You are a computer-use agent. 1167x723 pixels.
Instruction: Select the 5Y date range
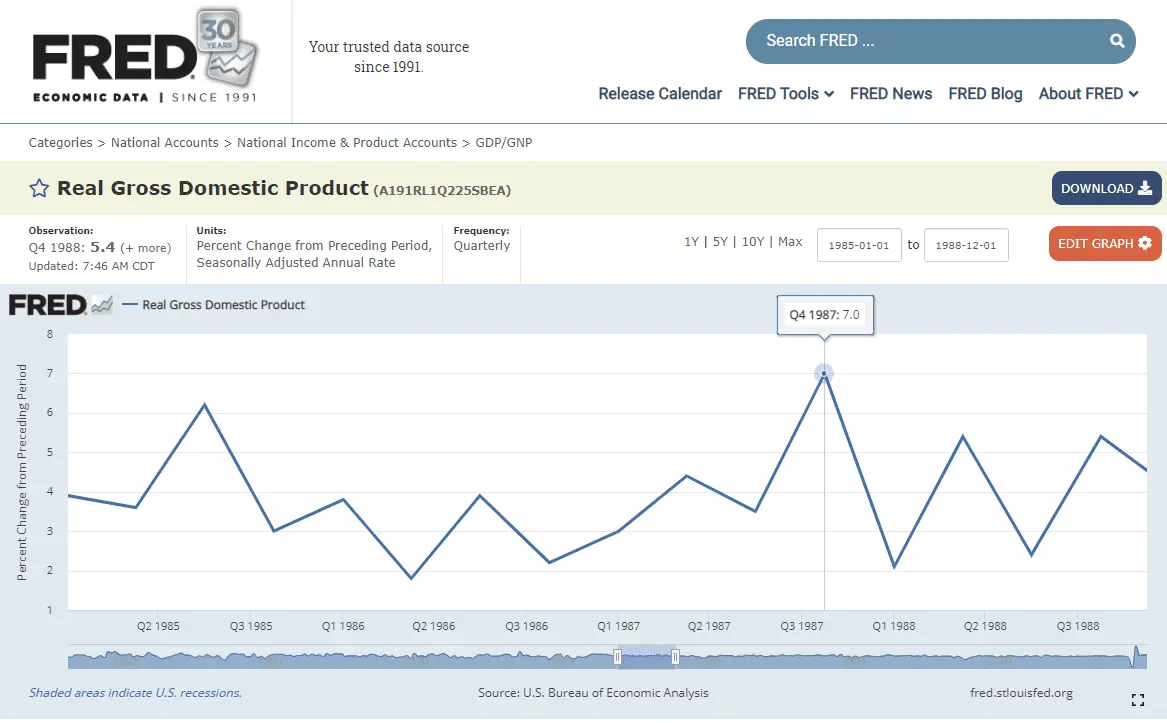tap(720, 242)
